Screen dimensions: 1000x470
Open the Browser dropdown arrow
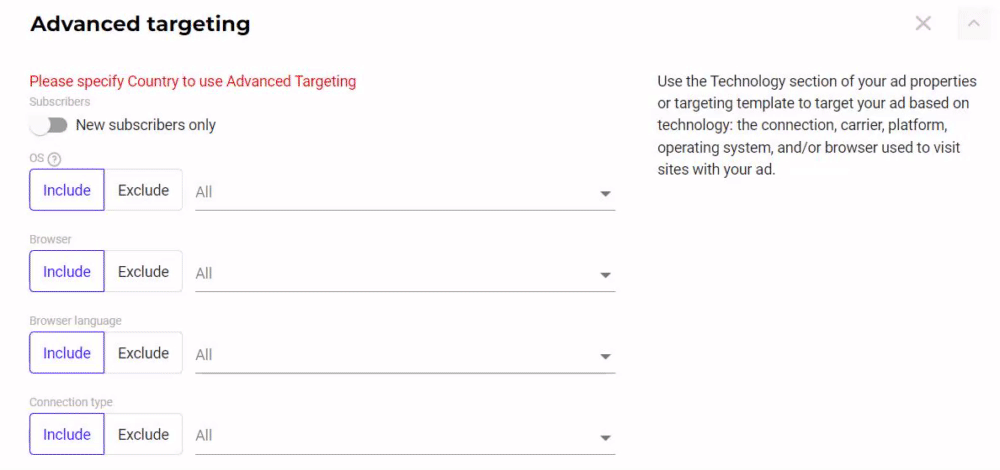605,275
